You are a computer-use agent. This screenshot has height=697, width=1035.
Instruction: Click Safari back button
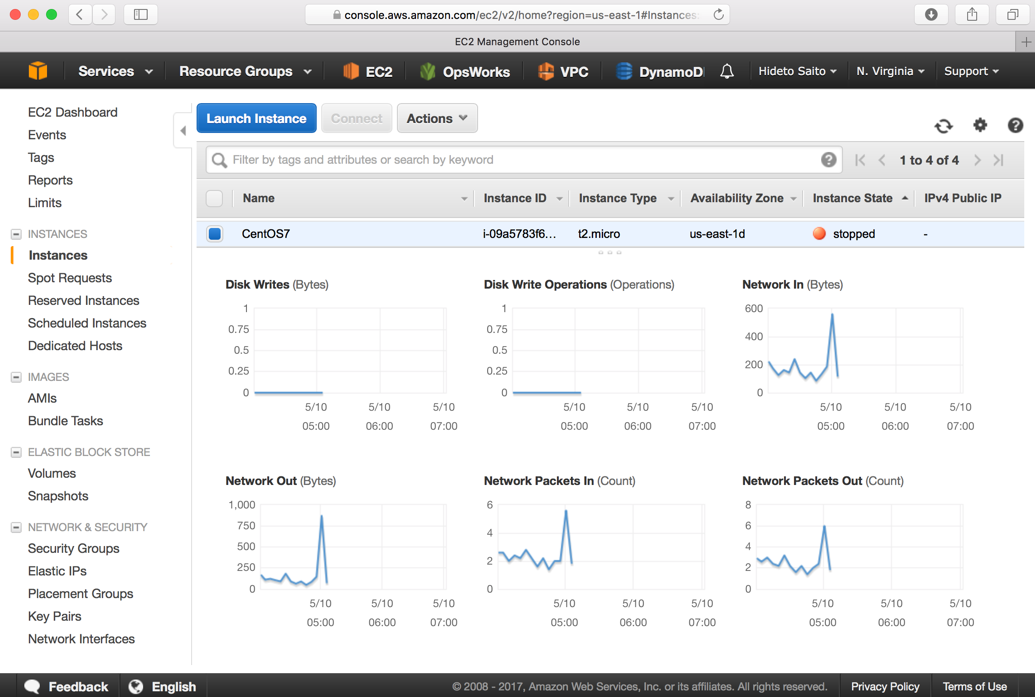point(79,15)
